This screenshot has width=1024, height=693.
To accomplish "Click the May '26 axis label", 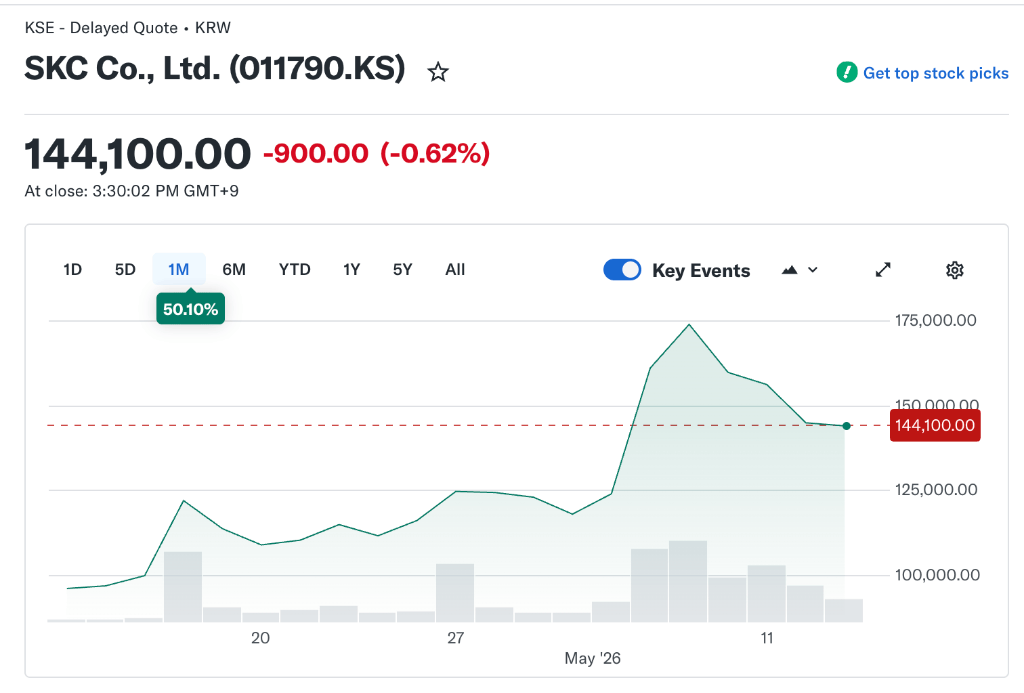I will click(592, 658).
